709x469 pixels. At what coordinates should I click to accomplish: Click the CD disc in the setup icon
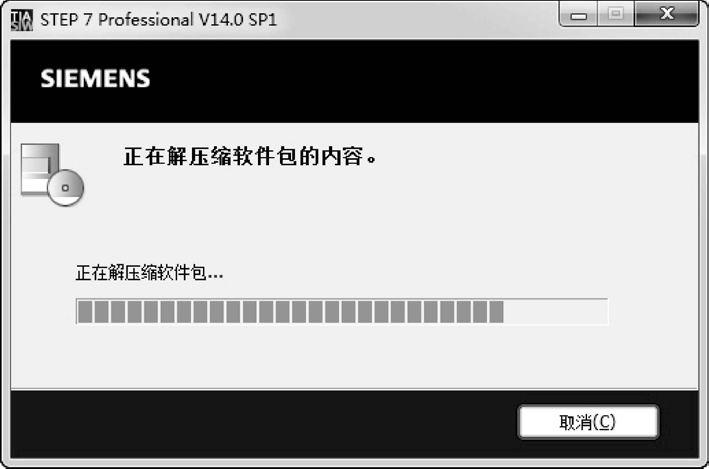66,188
